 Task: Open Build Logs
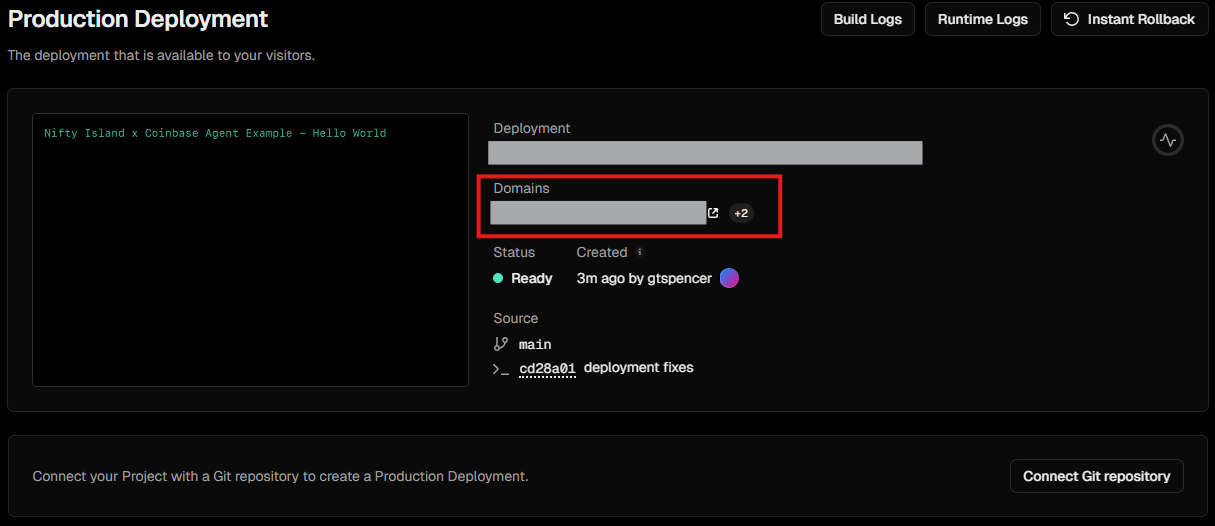pyautogui.click(x=867, y=19)
